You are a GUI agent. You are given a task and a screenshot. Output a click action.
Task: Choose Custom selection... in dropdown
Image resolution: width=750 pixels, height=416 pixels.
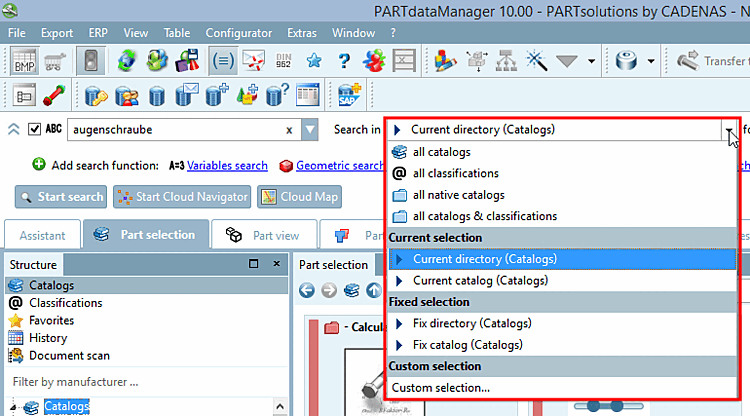point(562,388)
